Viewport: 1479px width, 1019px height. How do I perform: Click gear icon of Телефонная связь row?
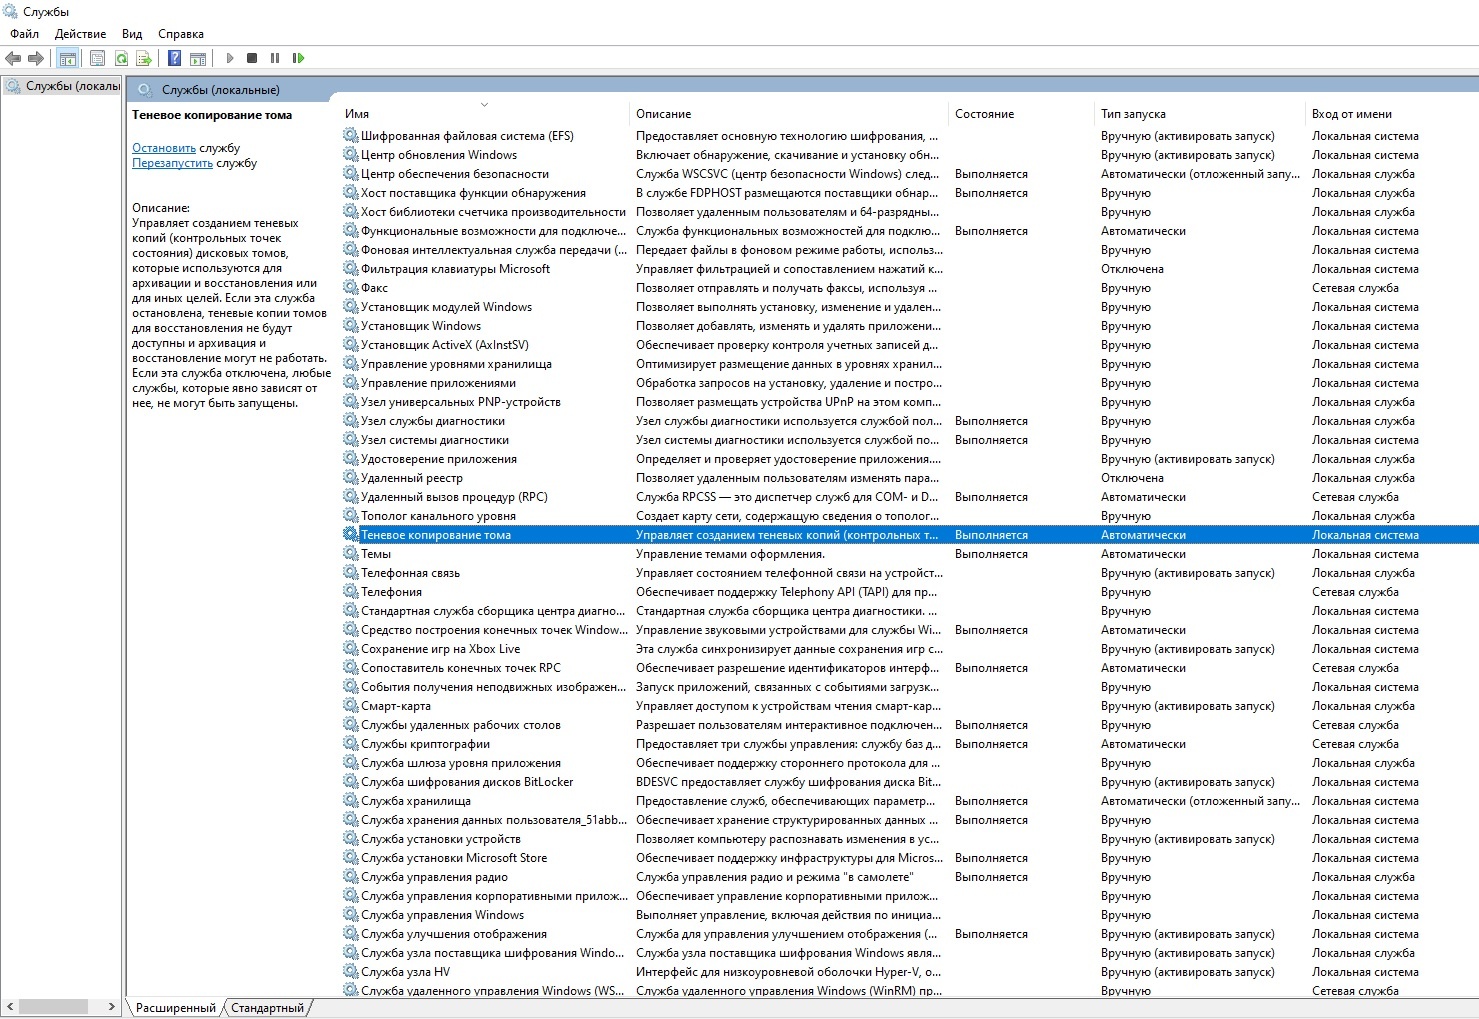[350, 572]
